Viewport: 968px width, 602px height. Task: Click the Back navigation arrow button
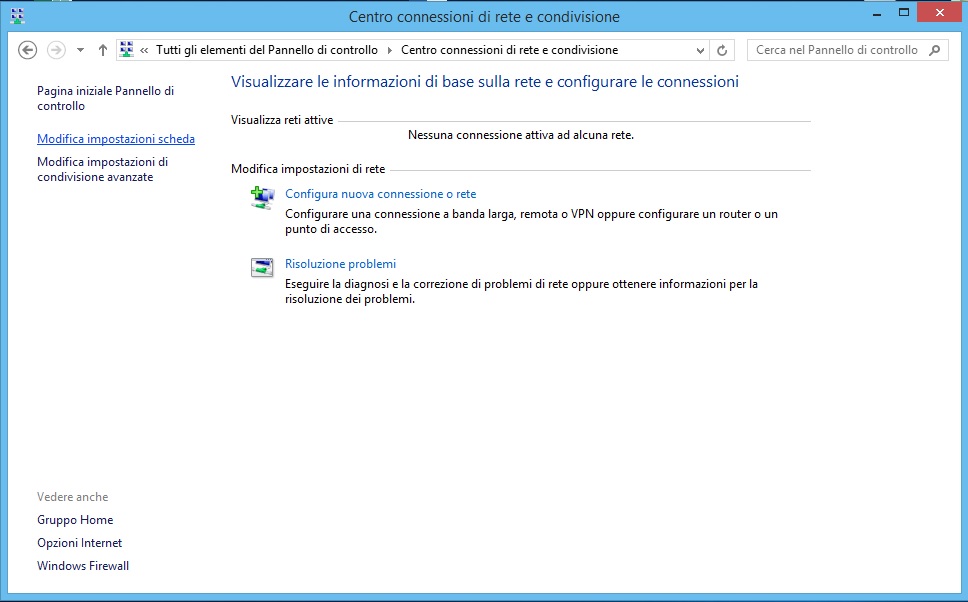tap(28, 50)
